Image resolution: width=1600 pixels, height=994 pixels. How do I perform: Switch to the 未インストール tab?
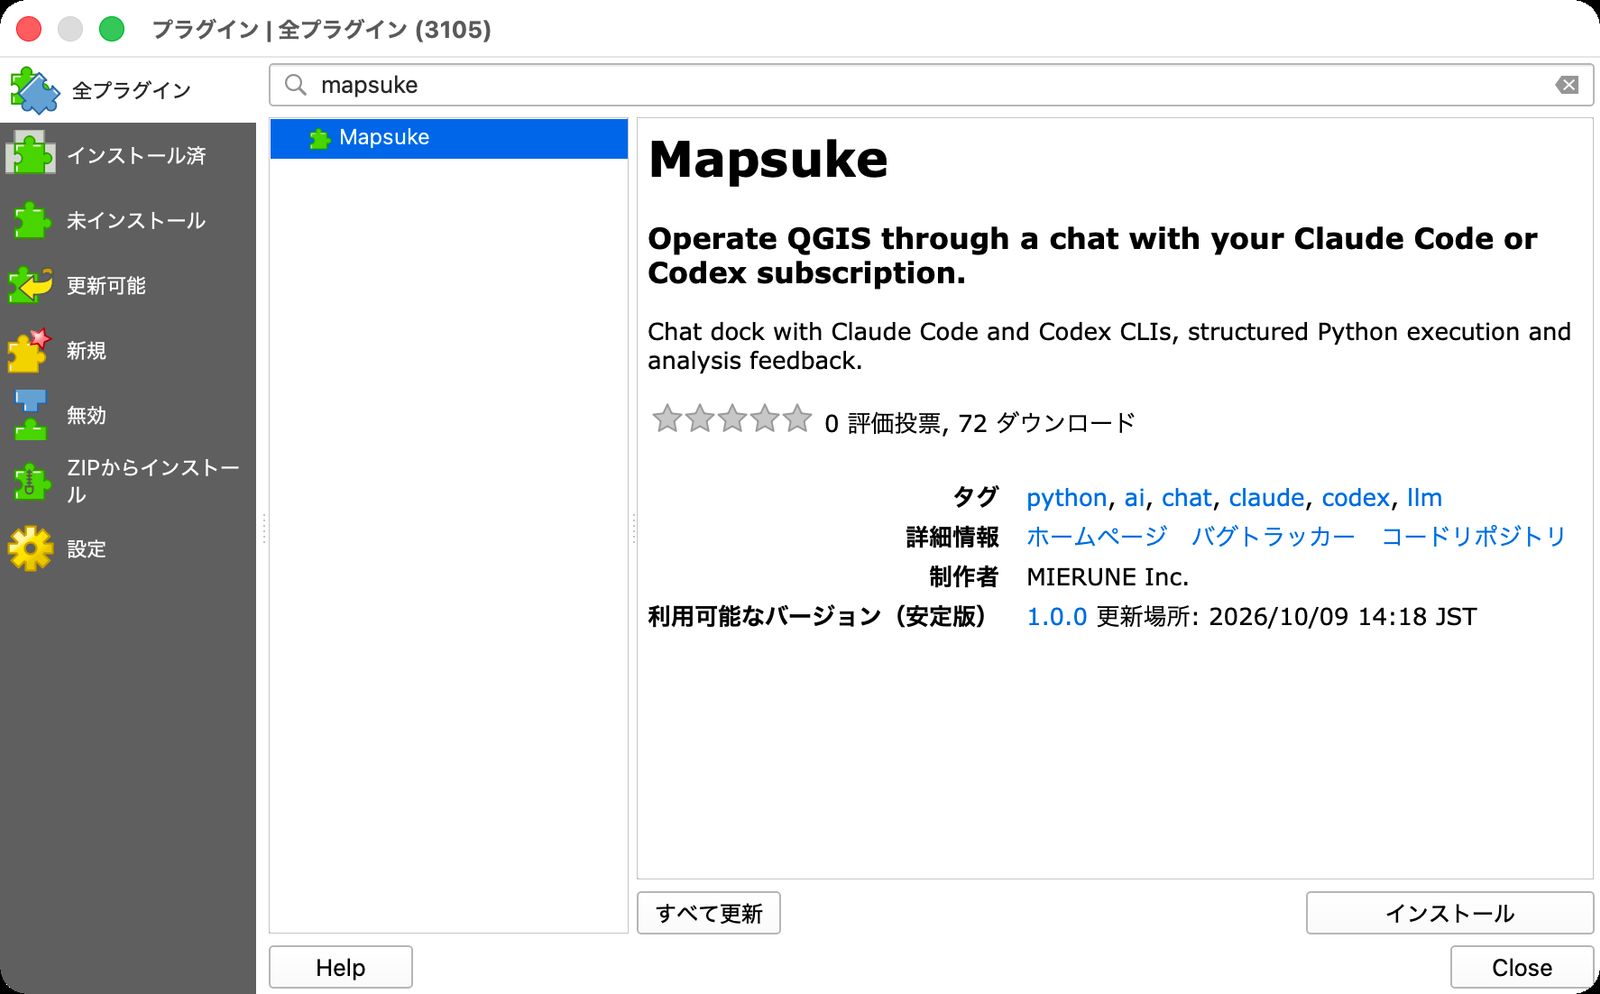click(128, 220)
